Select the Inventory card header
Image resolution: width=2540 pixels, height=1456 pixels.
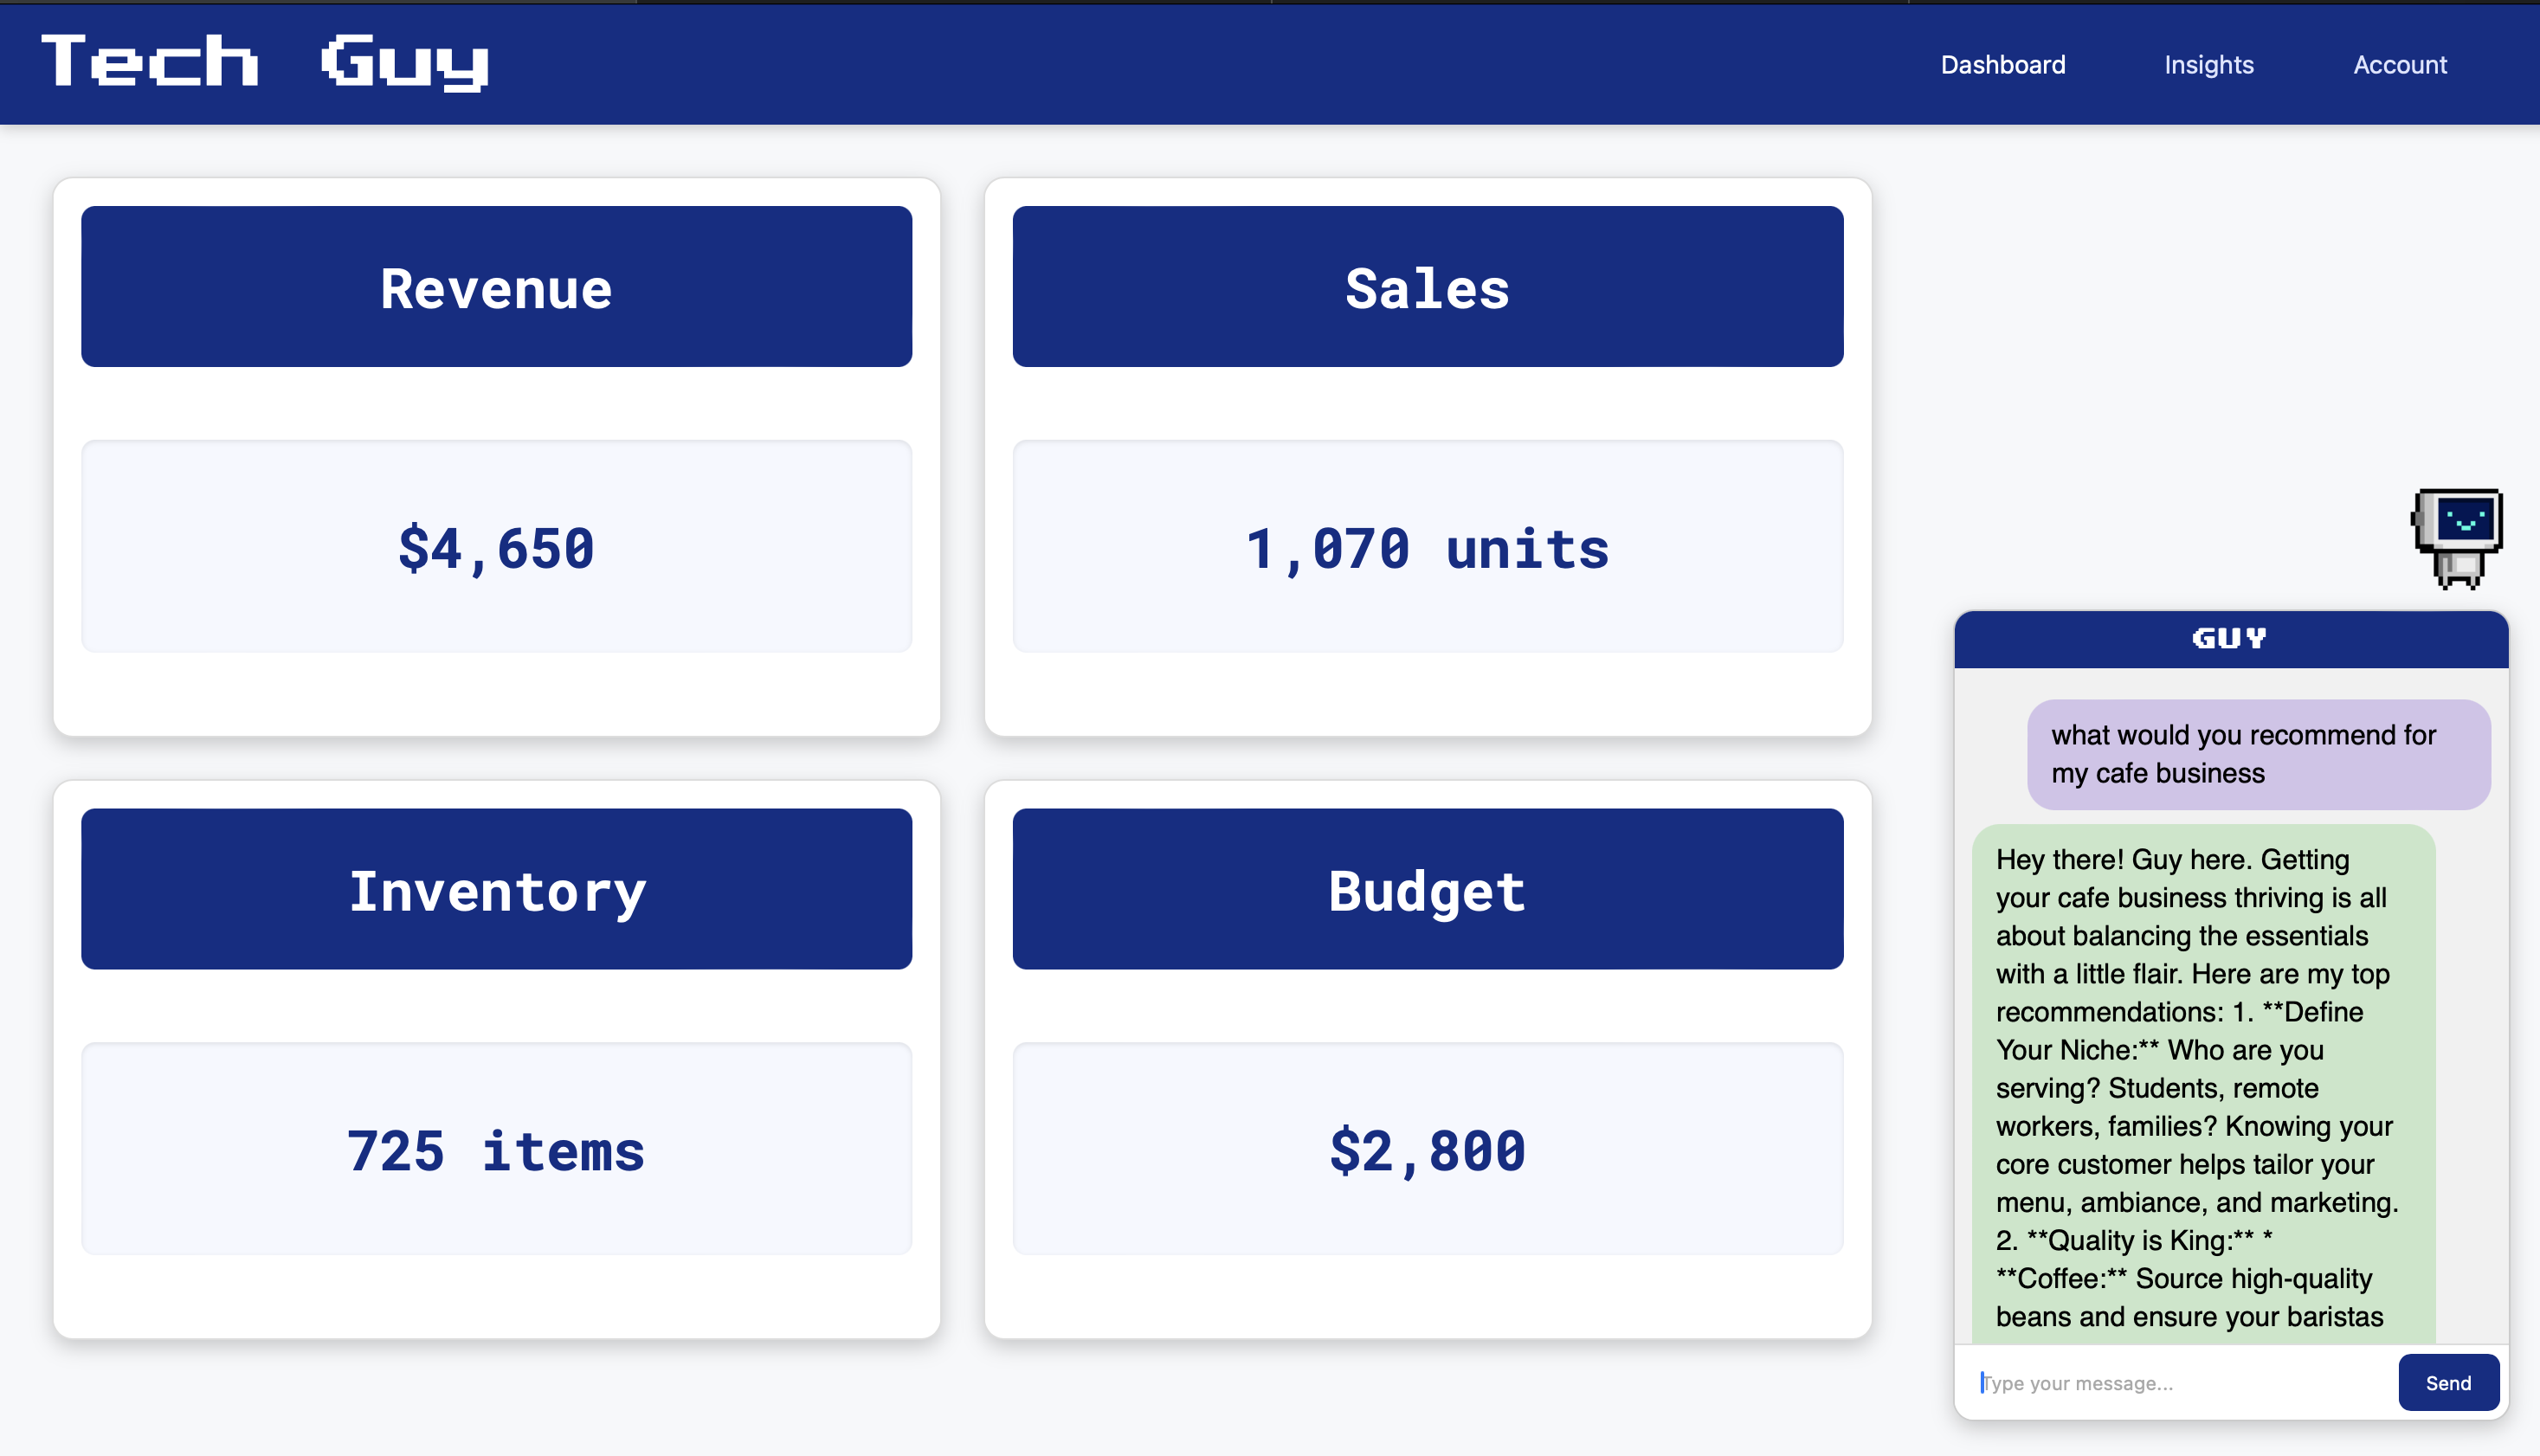tap(496, 889)
